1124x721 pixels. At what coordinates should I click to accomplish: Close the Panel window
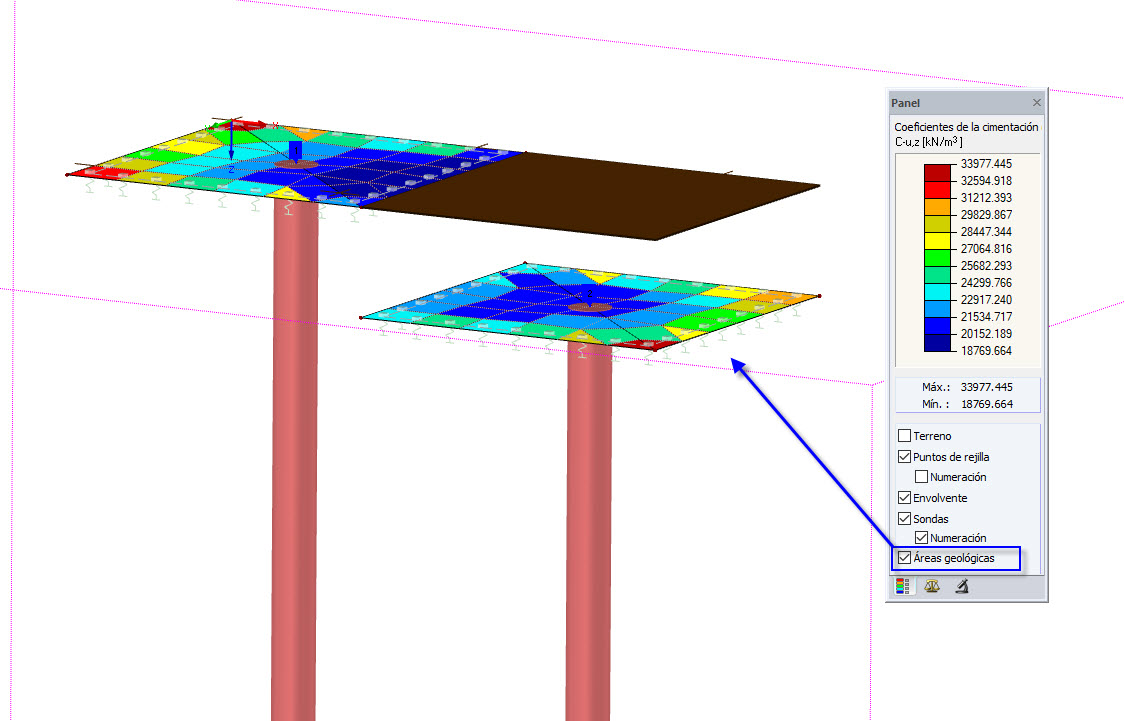click(1037, 102)
